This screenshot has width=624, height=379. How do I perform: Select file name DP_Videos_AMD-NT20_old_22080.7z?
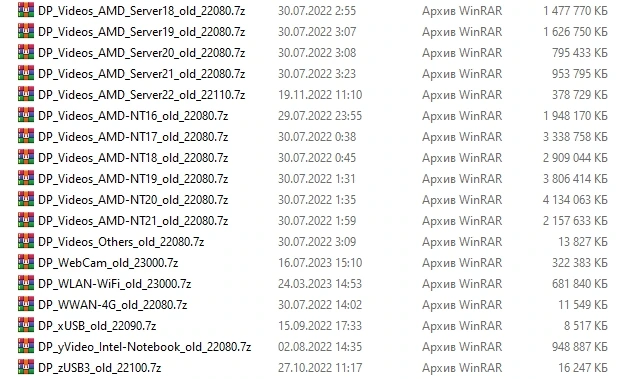[x=133, y=200]
